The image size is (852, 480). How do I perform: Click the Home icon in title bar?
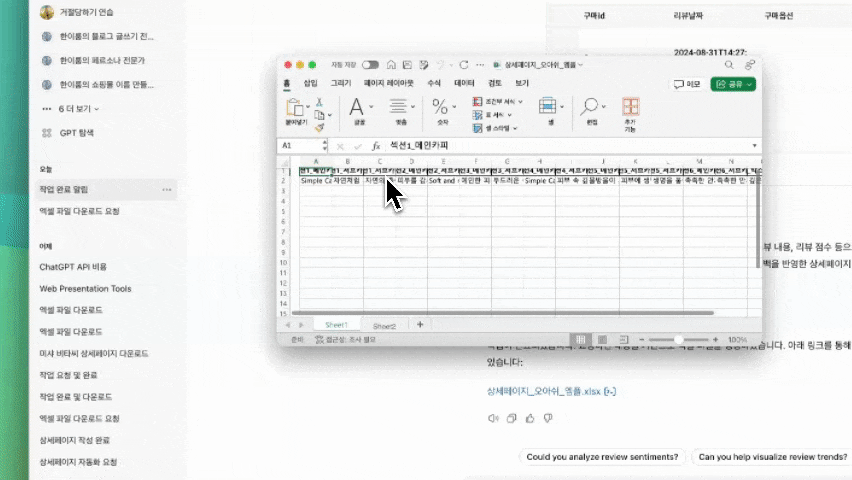coord(392,64)
